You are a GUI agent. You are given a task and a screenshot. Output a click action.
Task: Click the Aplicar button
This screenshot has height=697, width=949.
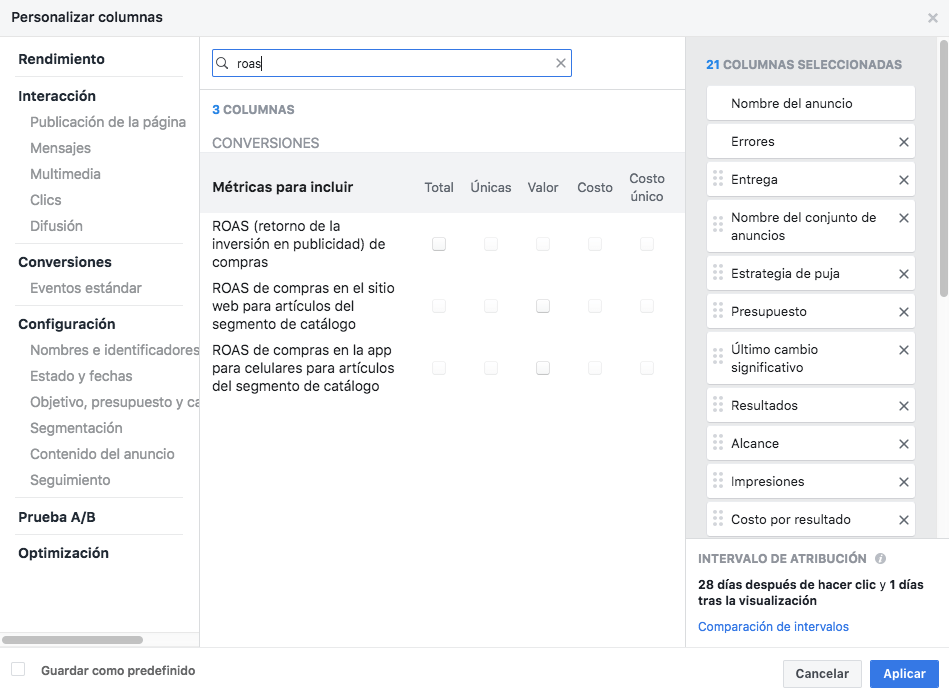tap(904, 674)
